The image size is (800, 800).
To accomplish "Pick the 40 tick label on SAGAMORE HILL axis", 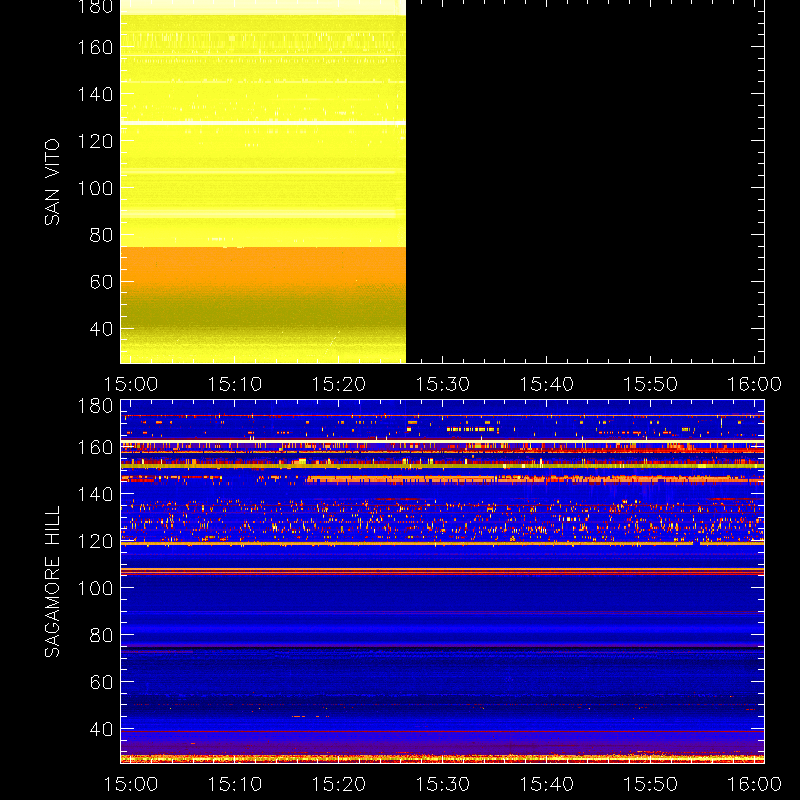I will click(x=101, y=729).
